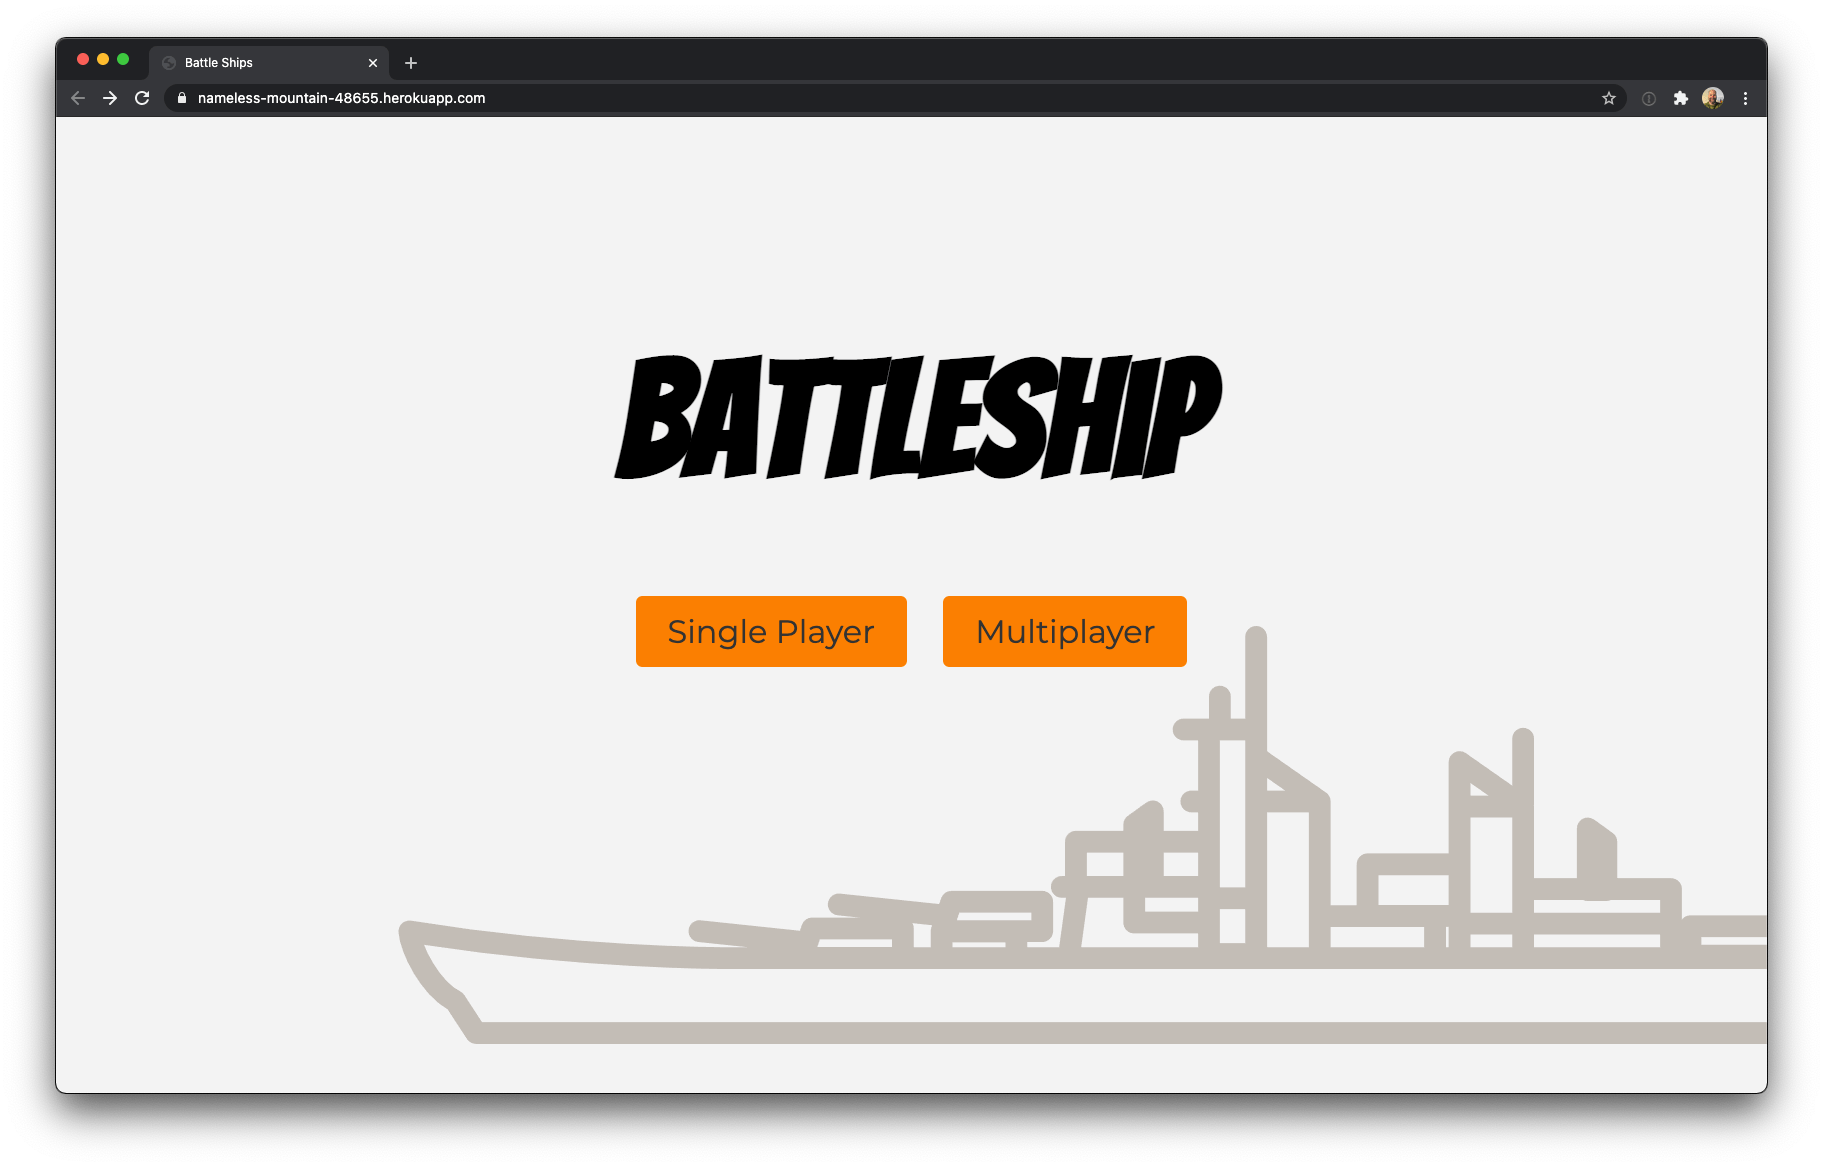Open Chrome's three-dot menu

click(1746, 98)
